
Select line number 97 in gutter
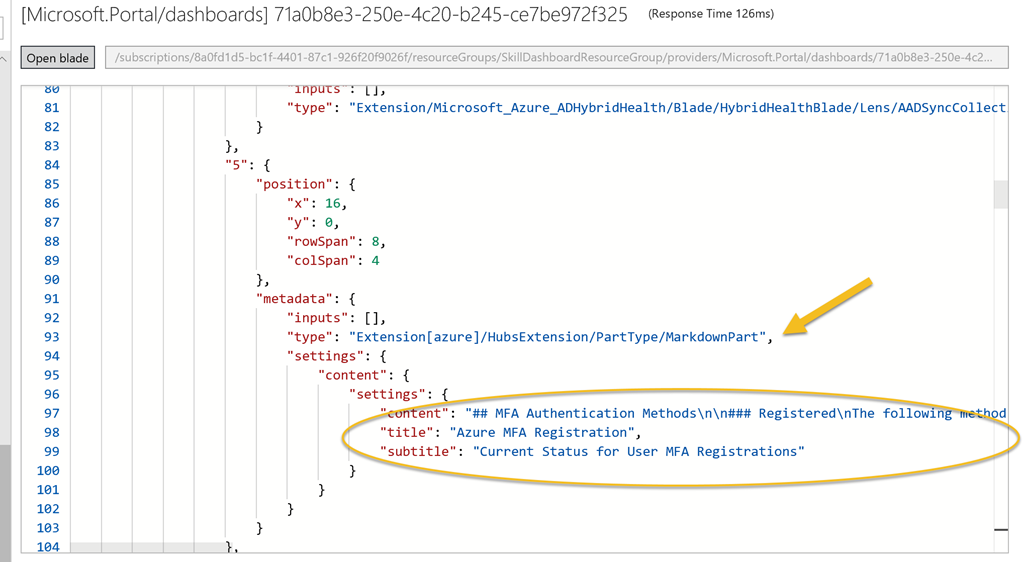(51, 413)
